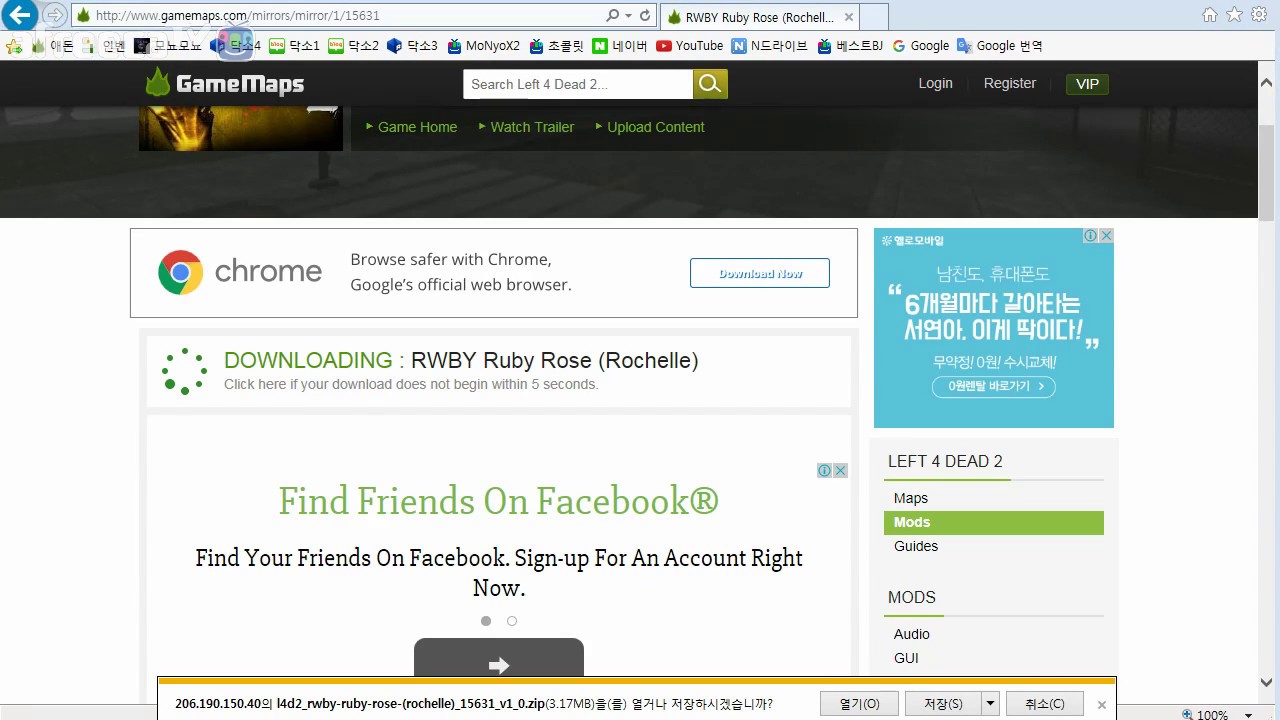Click the 'Find Friends On Facebook' ad headline
The height and width of the screenshot is (720, 1280).
[499, 500]
